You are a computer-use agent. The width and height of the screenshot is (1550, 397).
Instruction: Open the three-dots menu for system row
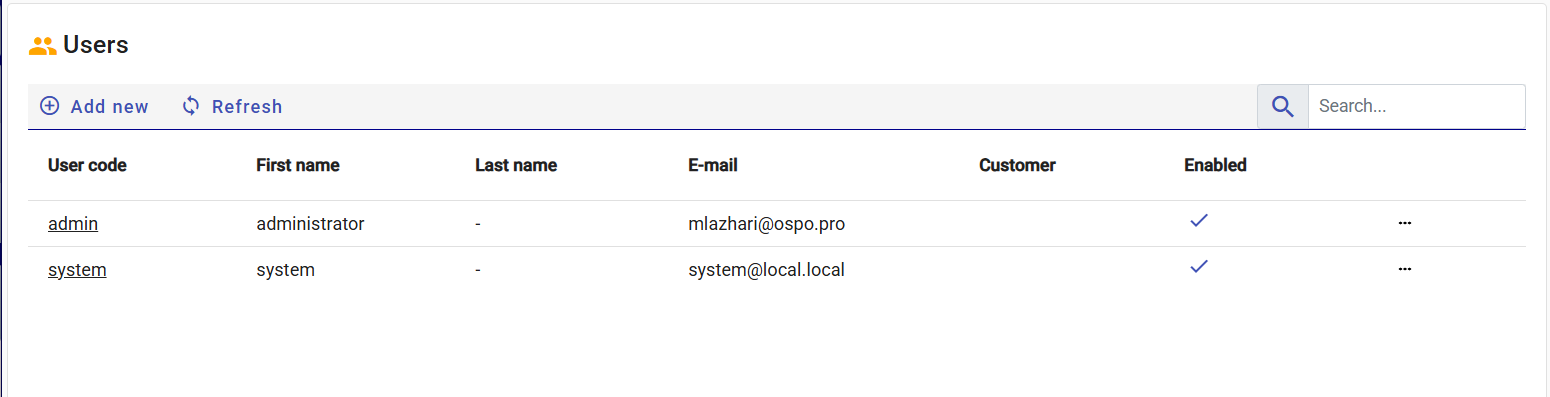point(1404,269)
